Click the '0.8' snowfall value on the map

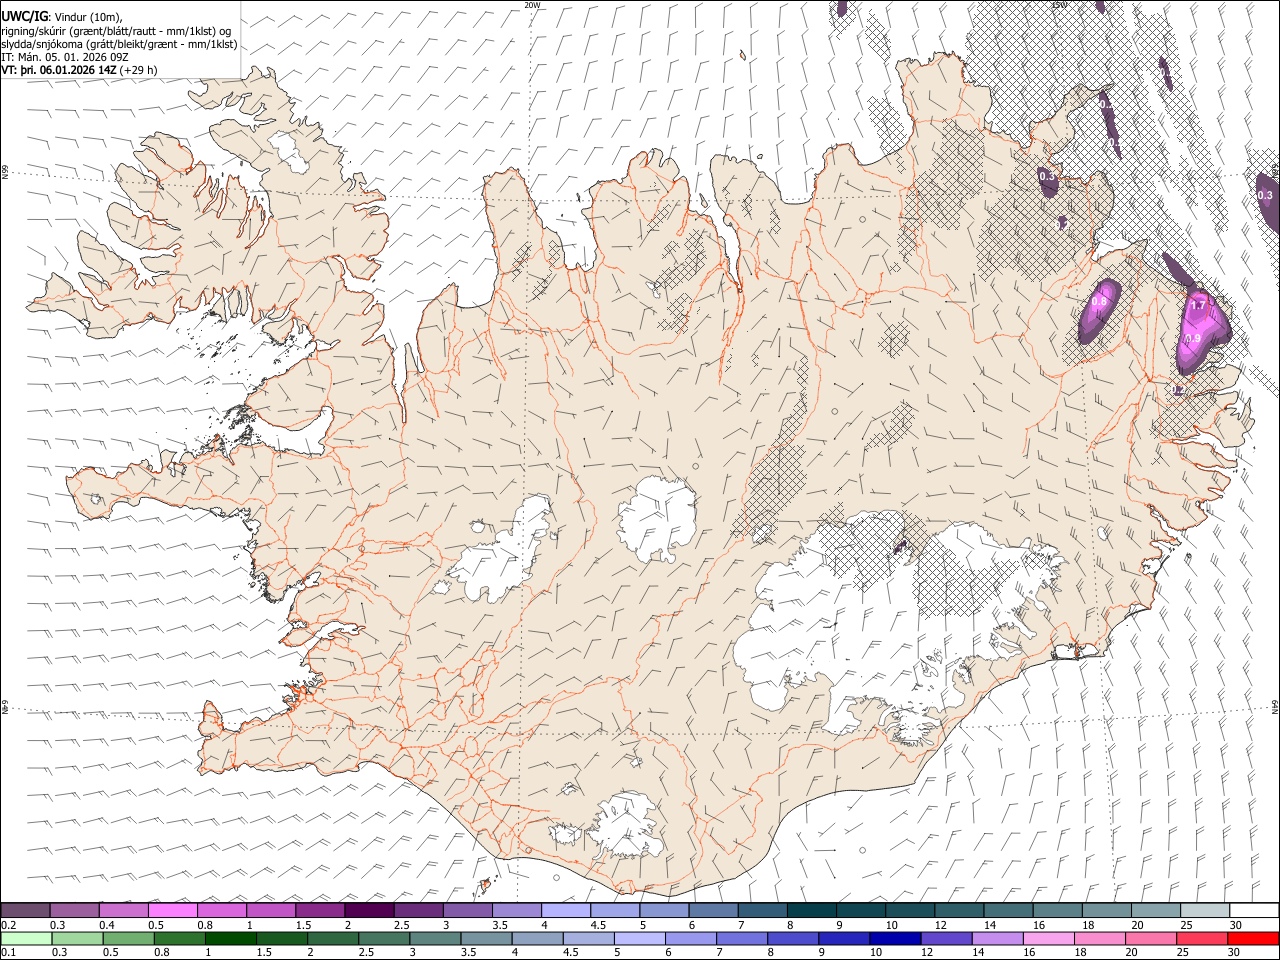tap(1099, 301)
